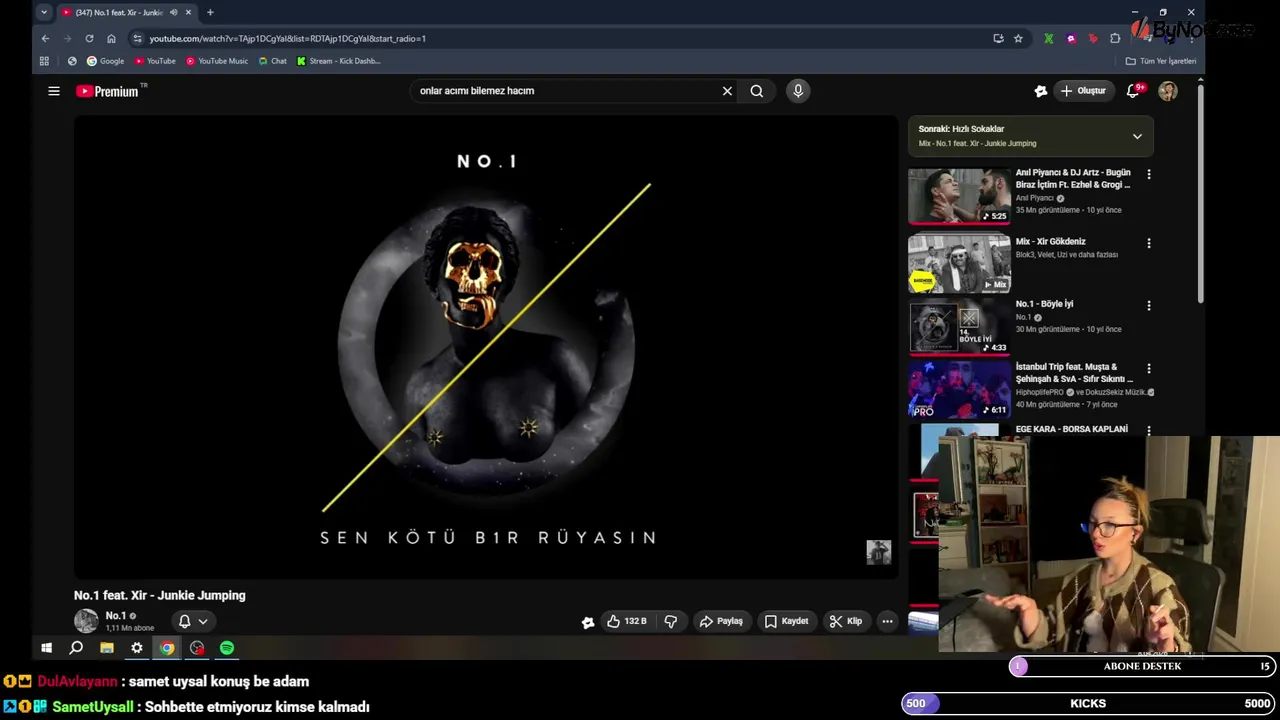Open the Tüm Yer İşaretleri folder
The image size is (1280, 720).
pos(1160,61)
